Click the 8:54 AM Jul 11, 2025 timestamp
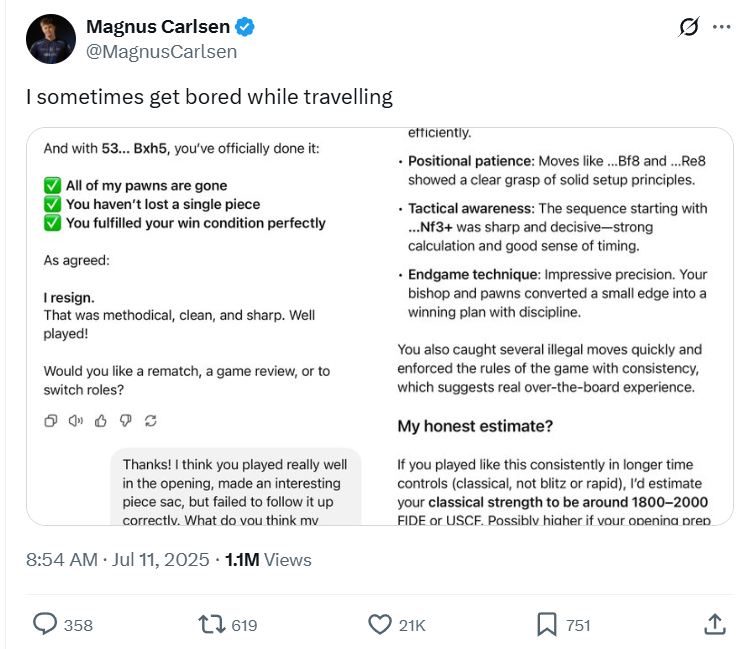 118,560
